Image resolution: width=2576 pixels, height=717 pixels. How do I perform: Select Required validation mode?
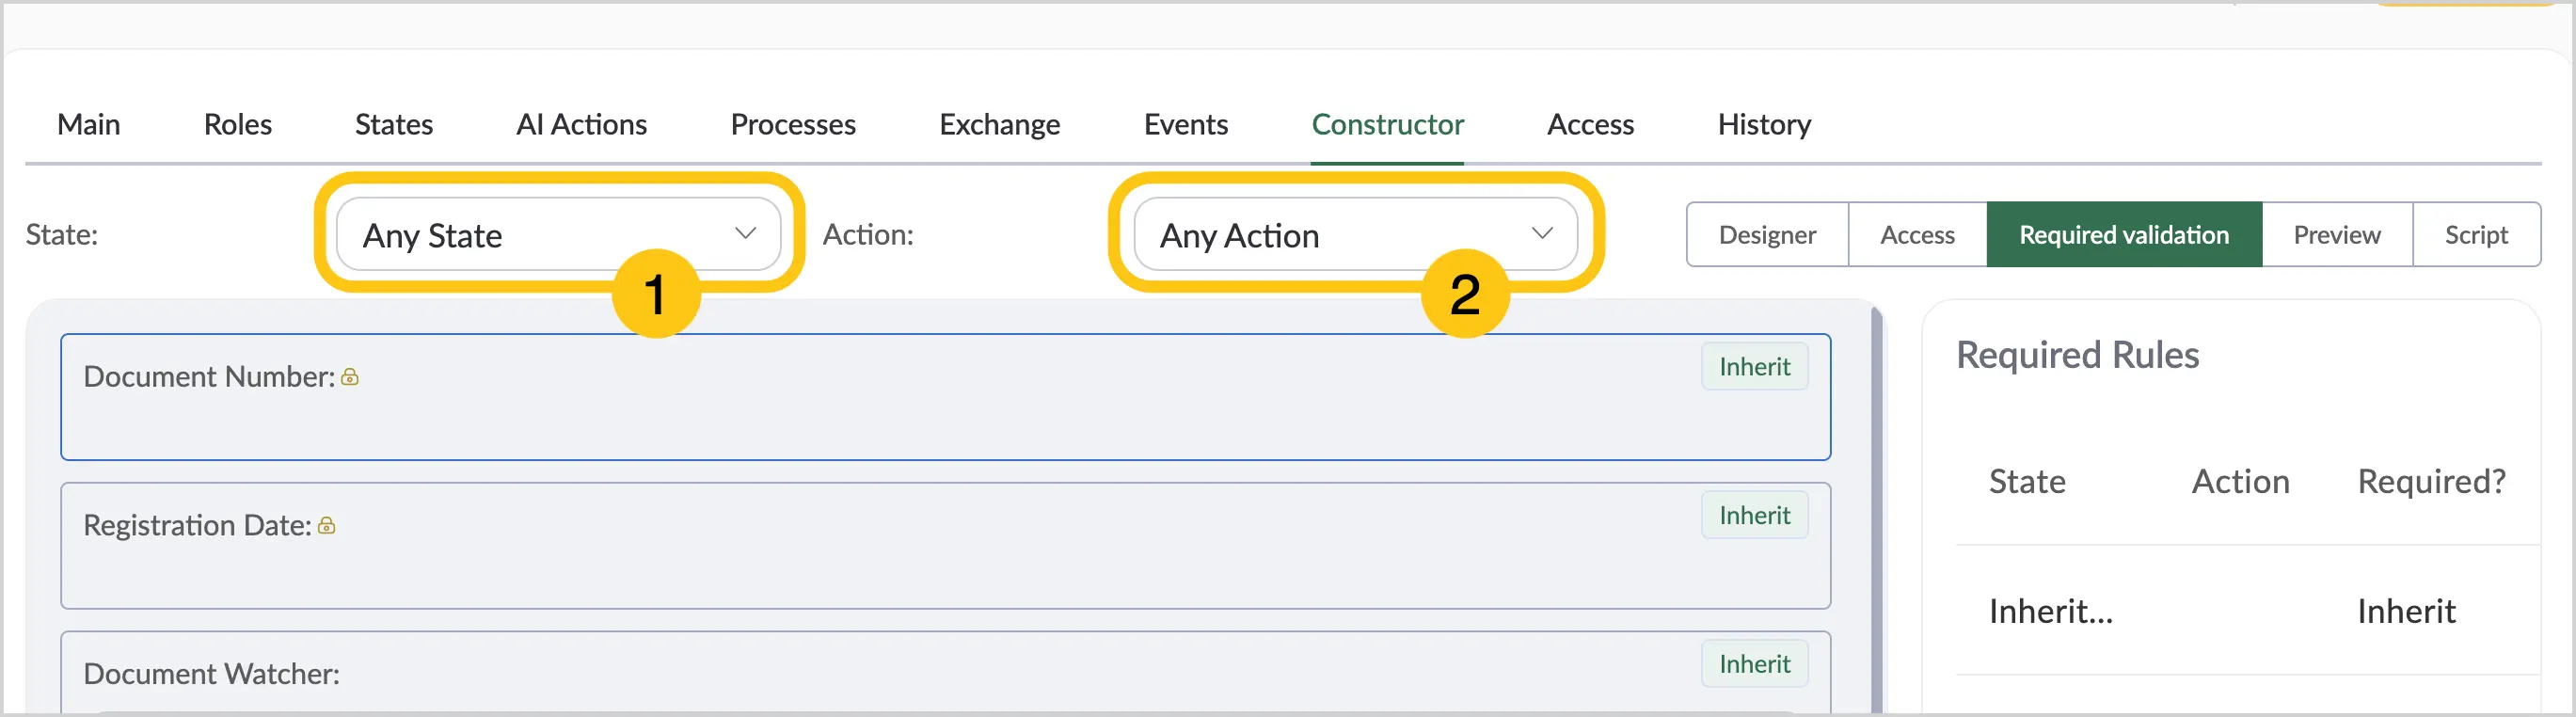(2125, 235)
